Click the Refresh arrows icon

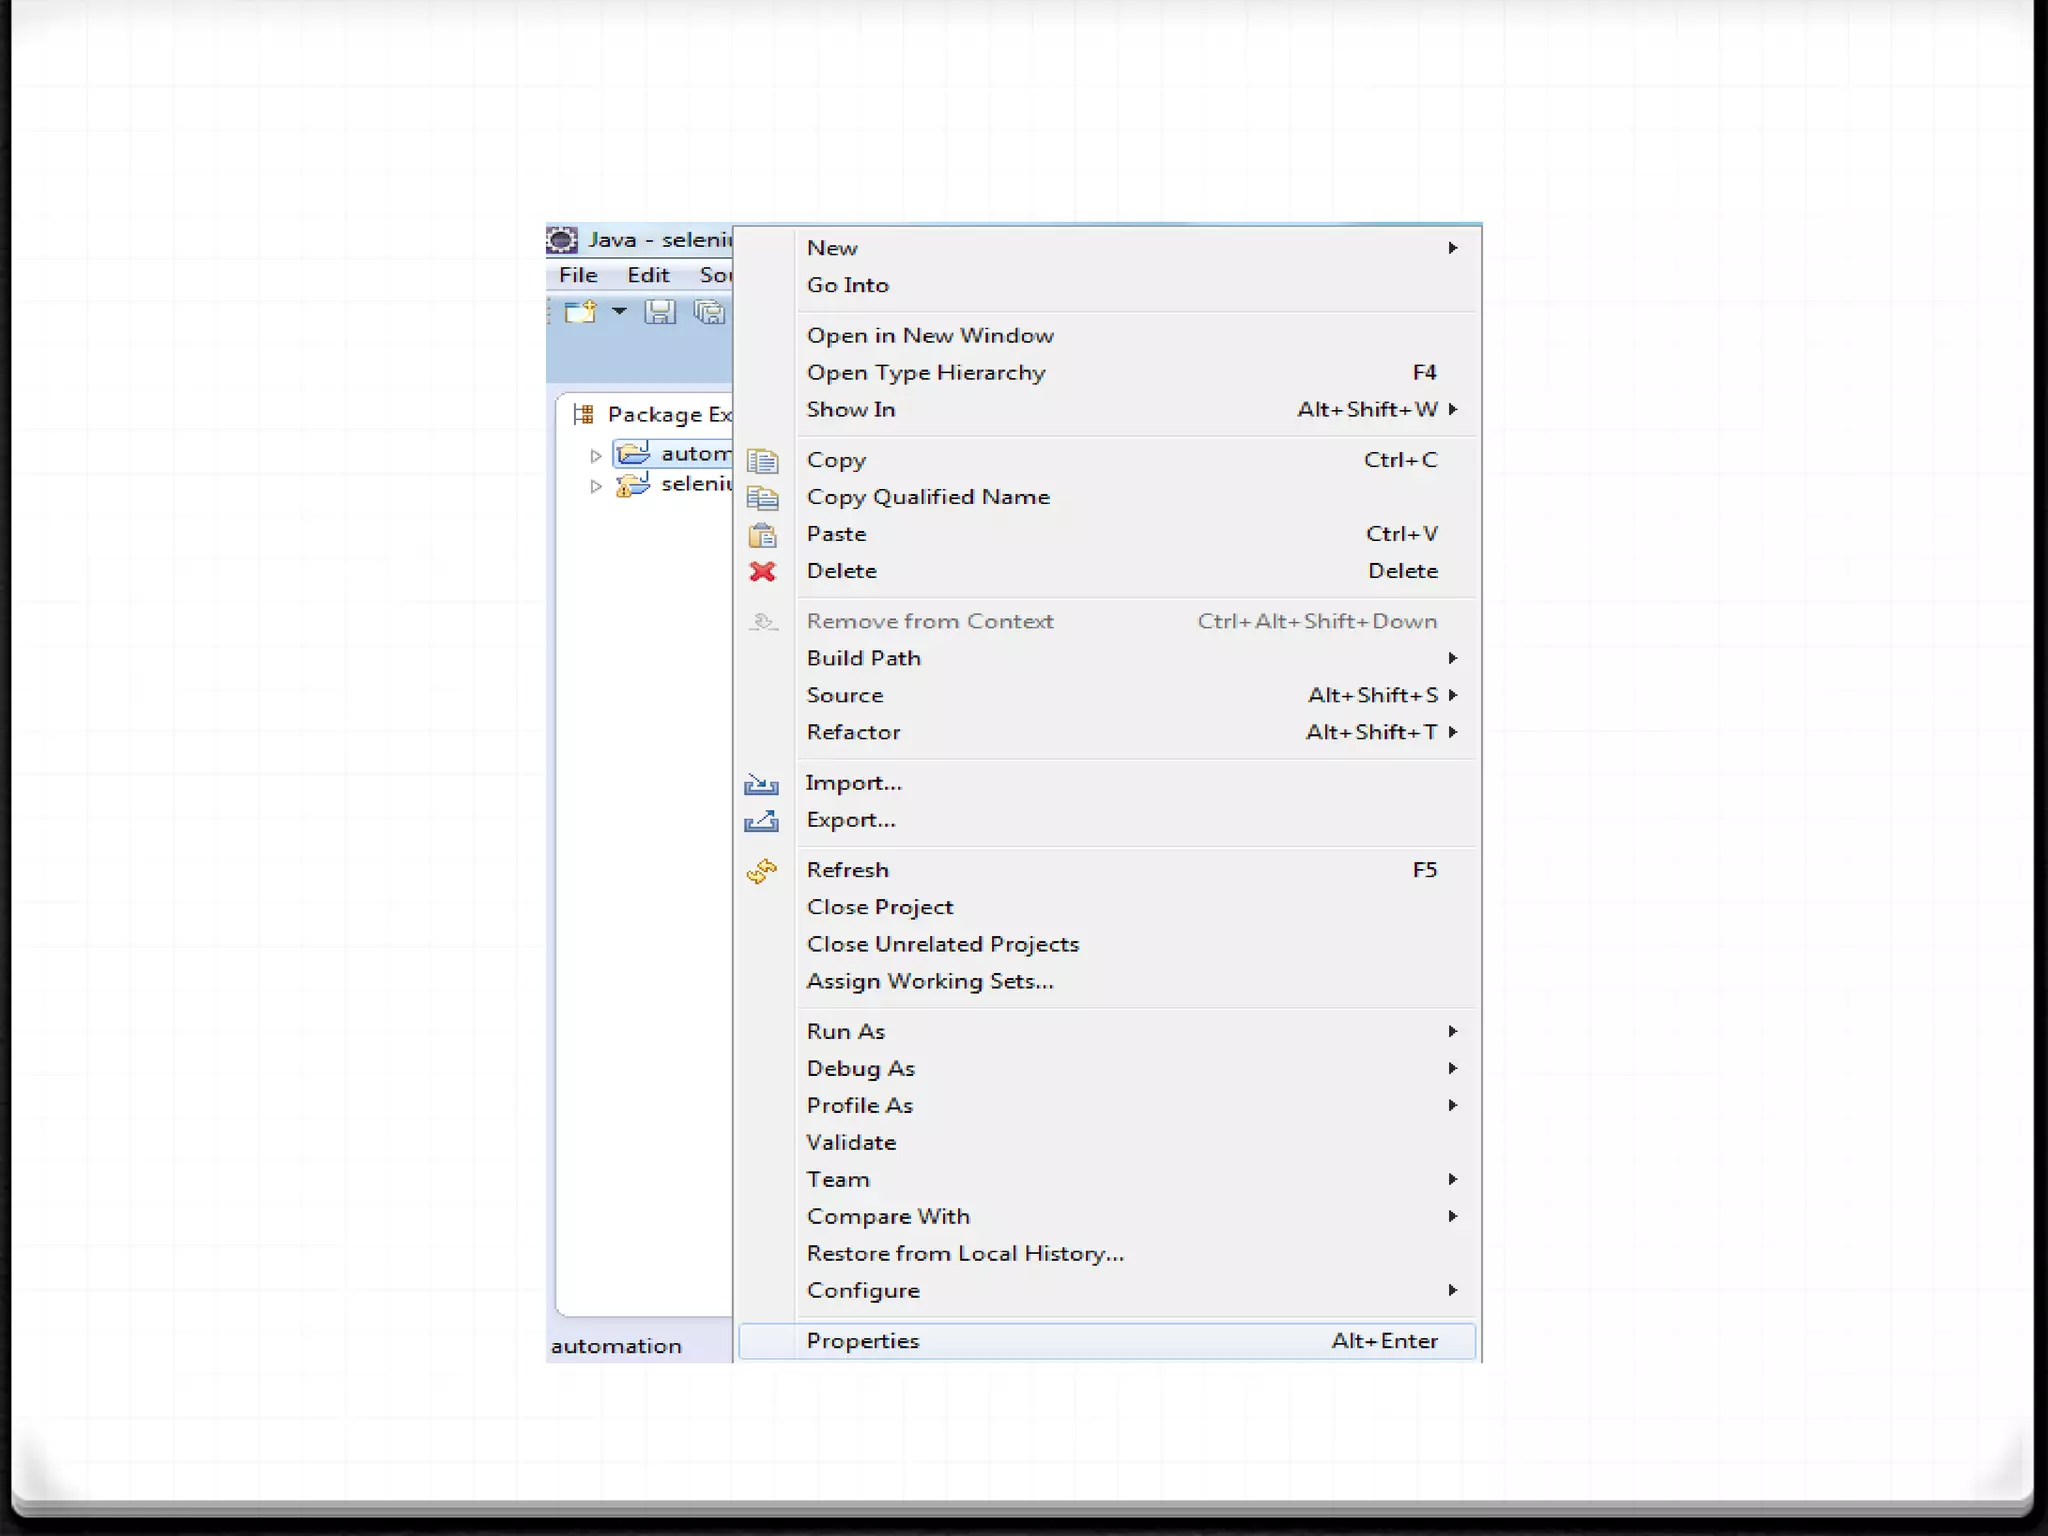761,871
